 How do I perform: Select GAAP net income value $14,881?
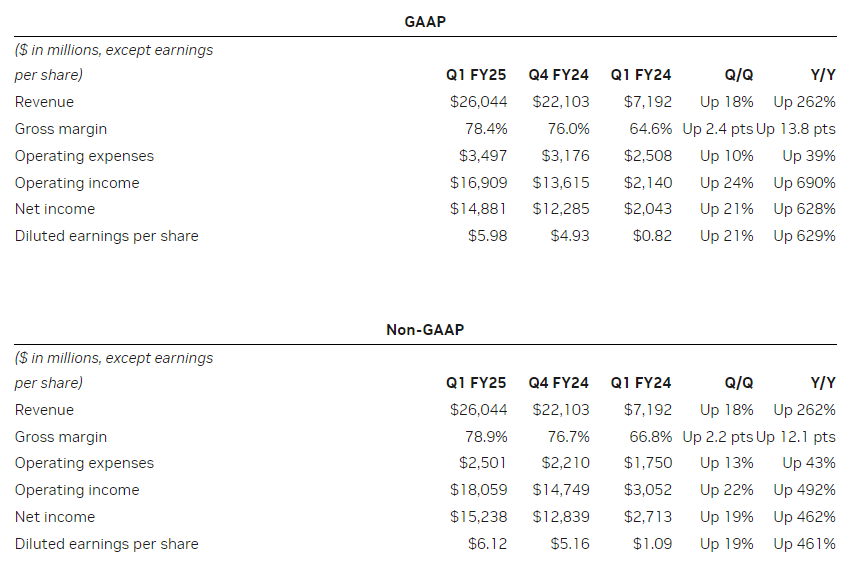pyautogui.click(x=479, y=209)
